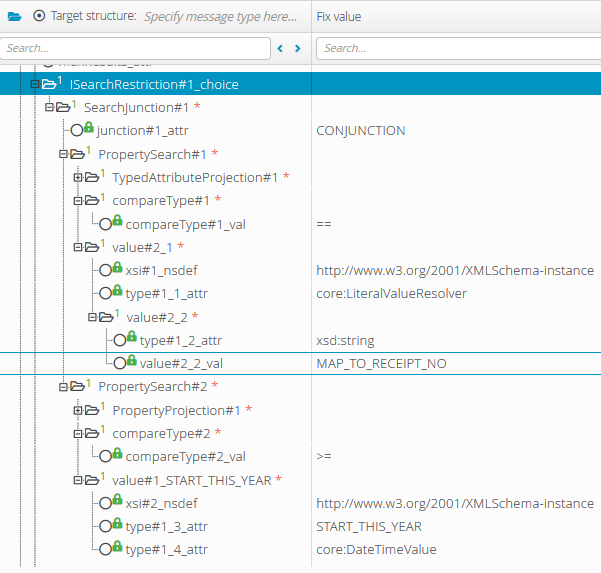Collapse the value#1_START_THIS_YEAR node
Screen dimensions: 601x573
78,480
